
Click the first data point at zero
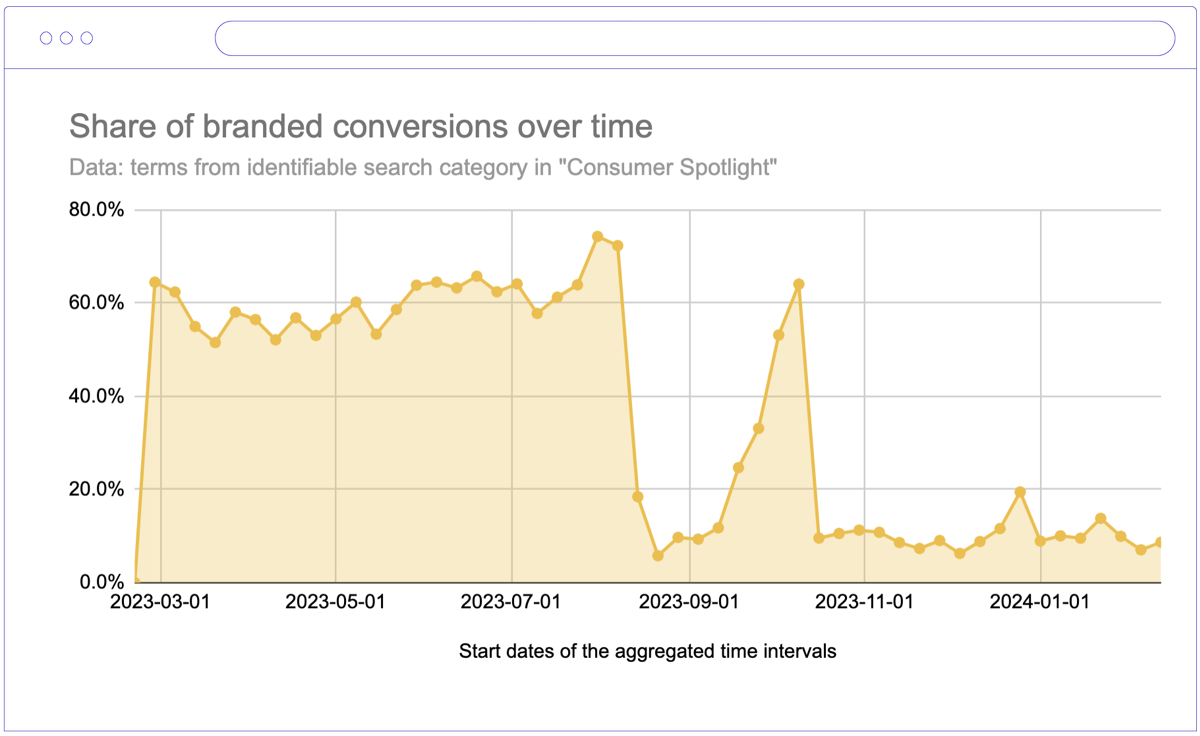point(135,581)
